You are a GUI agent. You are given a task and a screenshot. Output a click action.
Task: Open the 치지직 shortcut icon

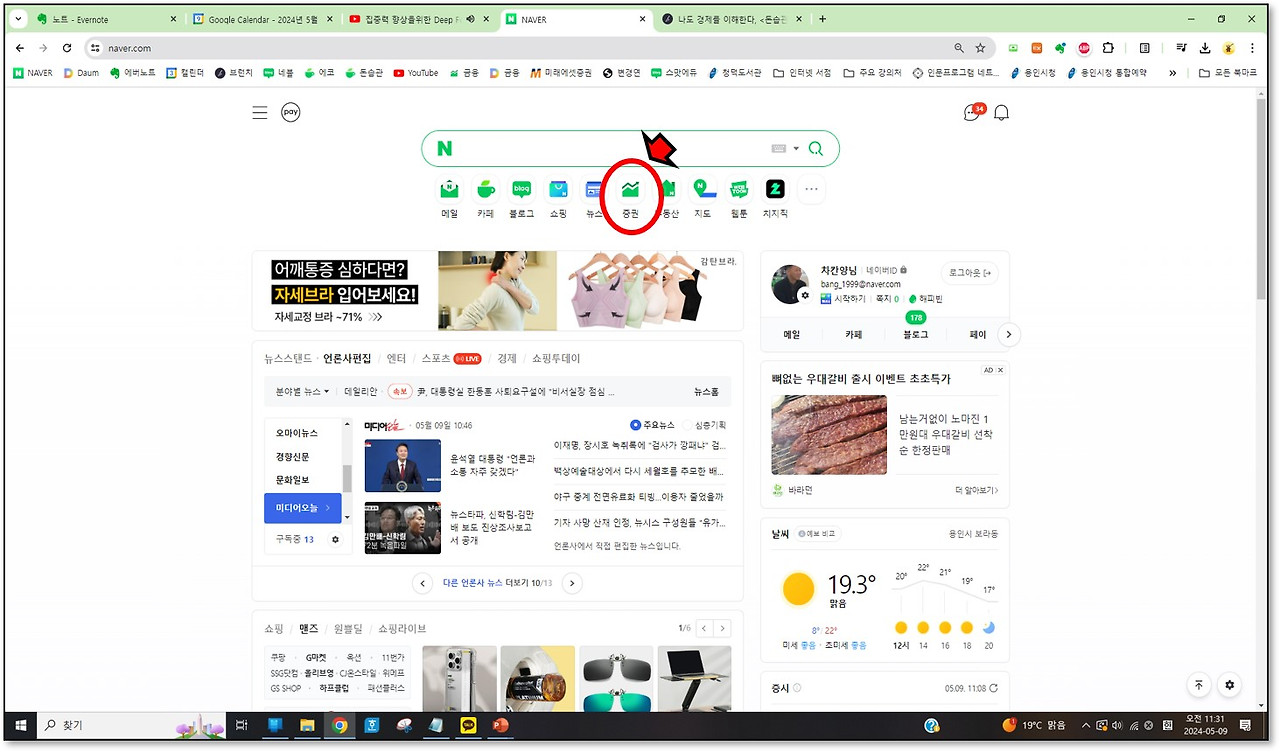point(775,188)
